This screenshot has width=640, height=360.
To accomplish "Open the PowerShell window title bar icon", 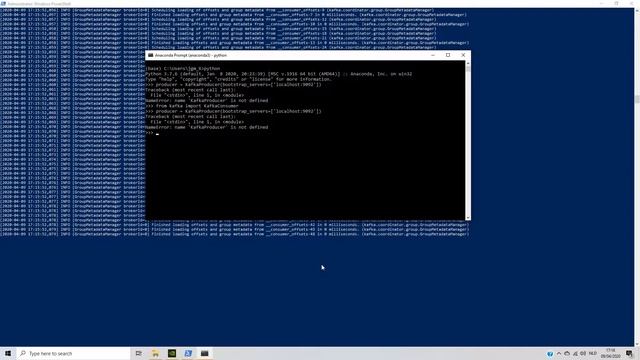I will tap(3, 3).
